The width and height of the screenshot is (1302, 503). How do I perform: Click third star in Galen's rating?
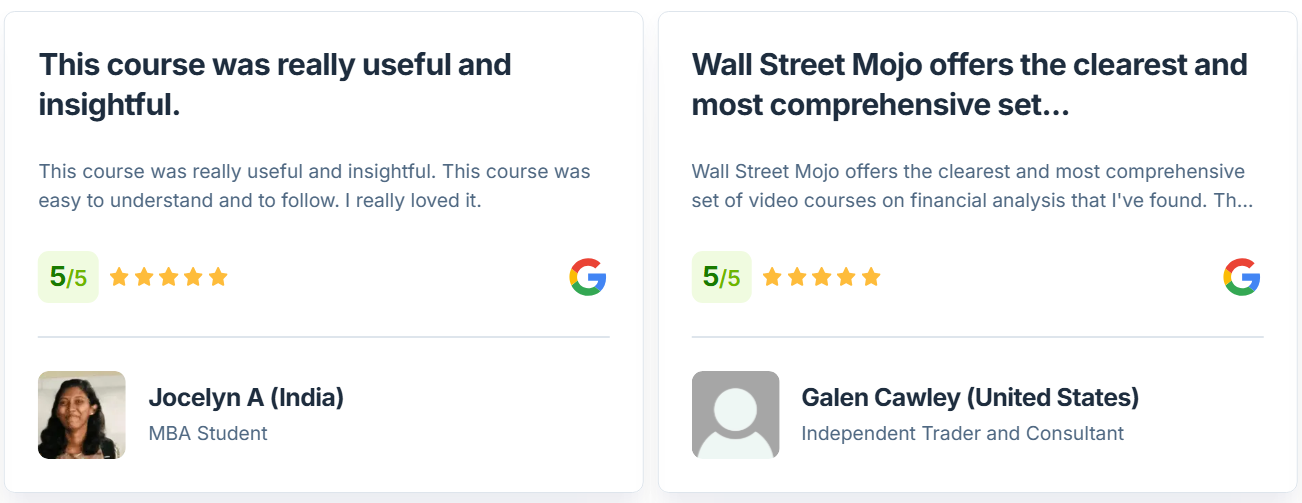tap(822, 277)
